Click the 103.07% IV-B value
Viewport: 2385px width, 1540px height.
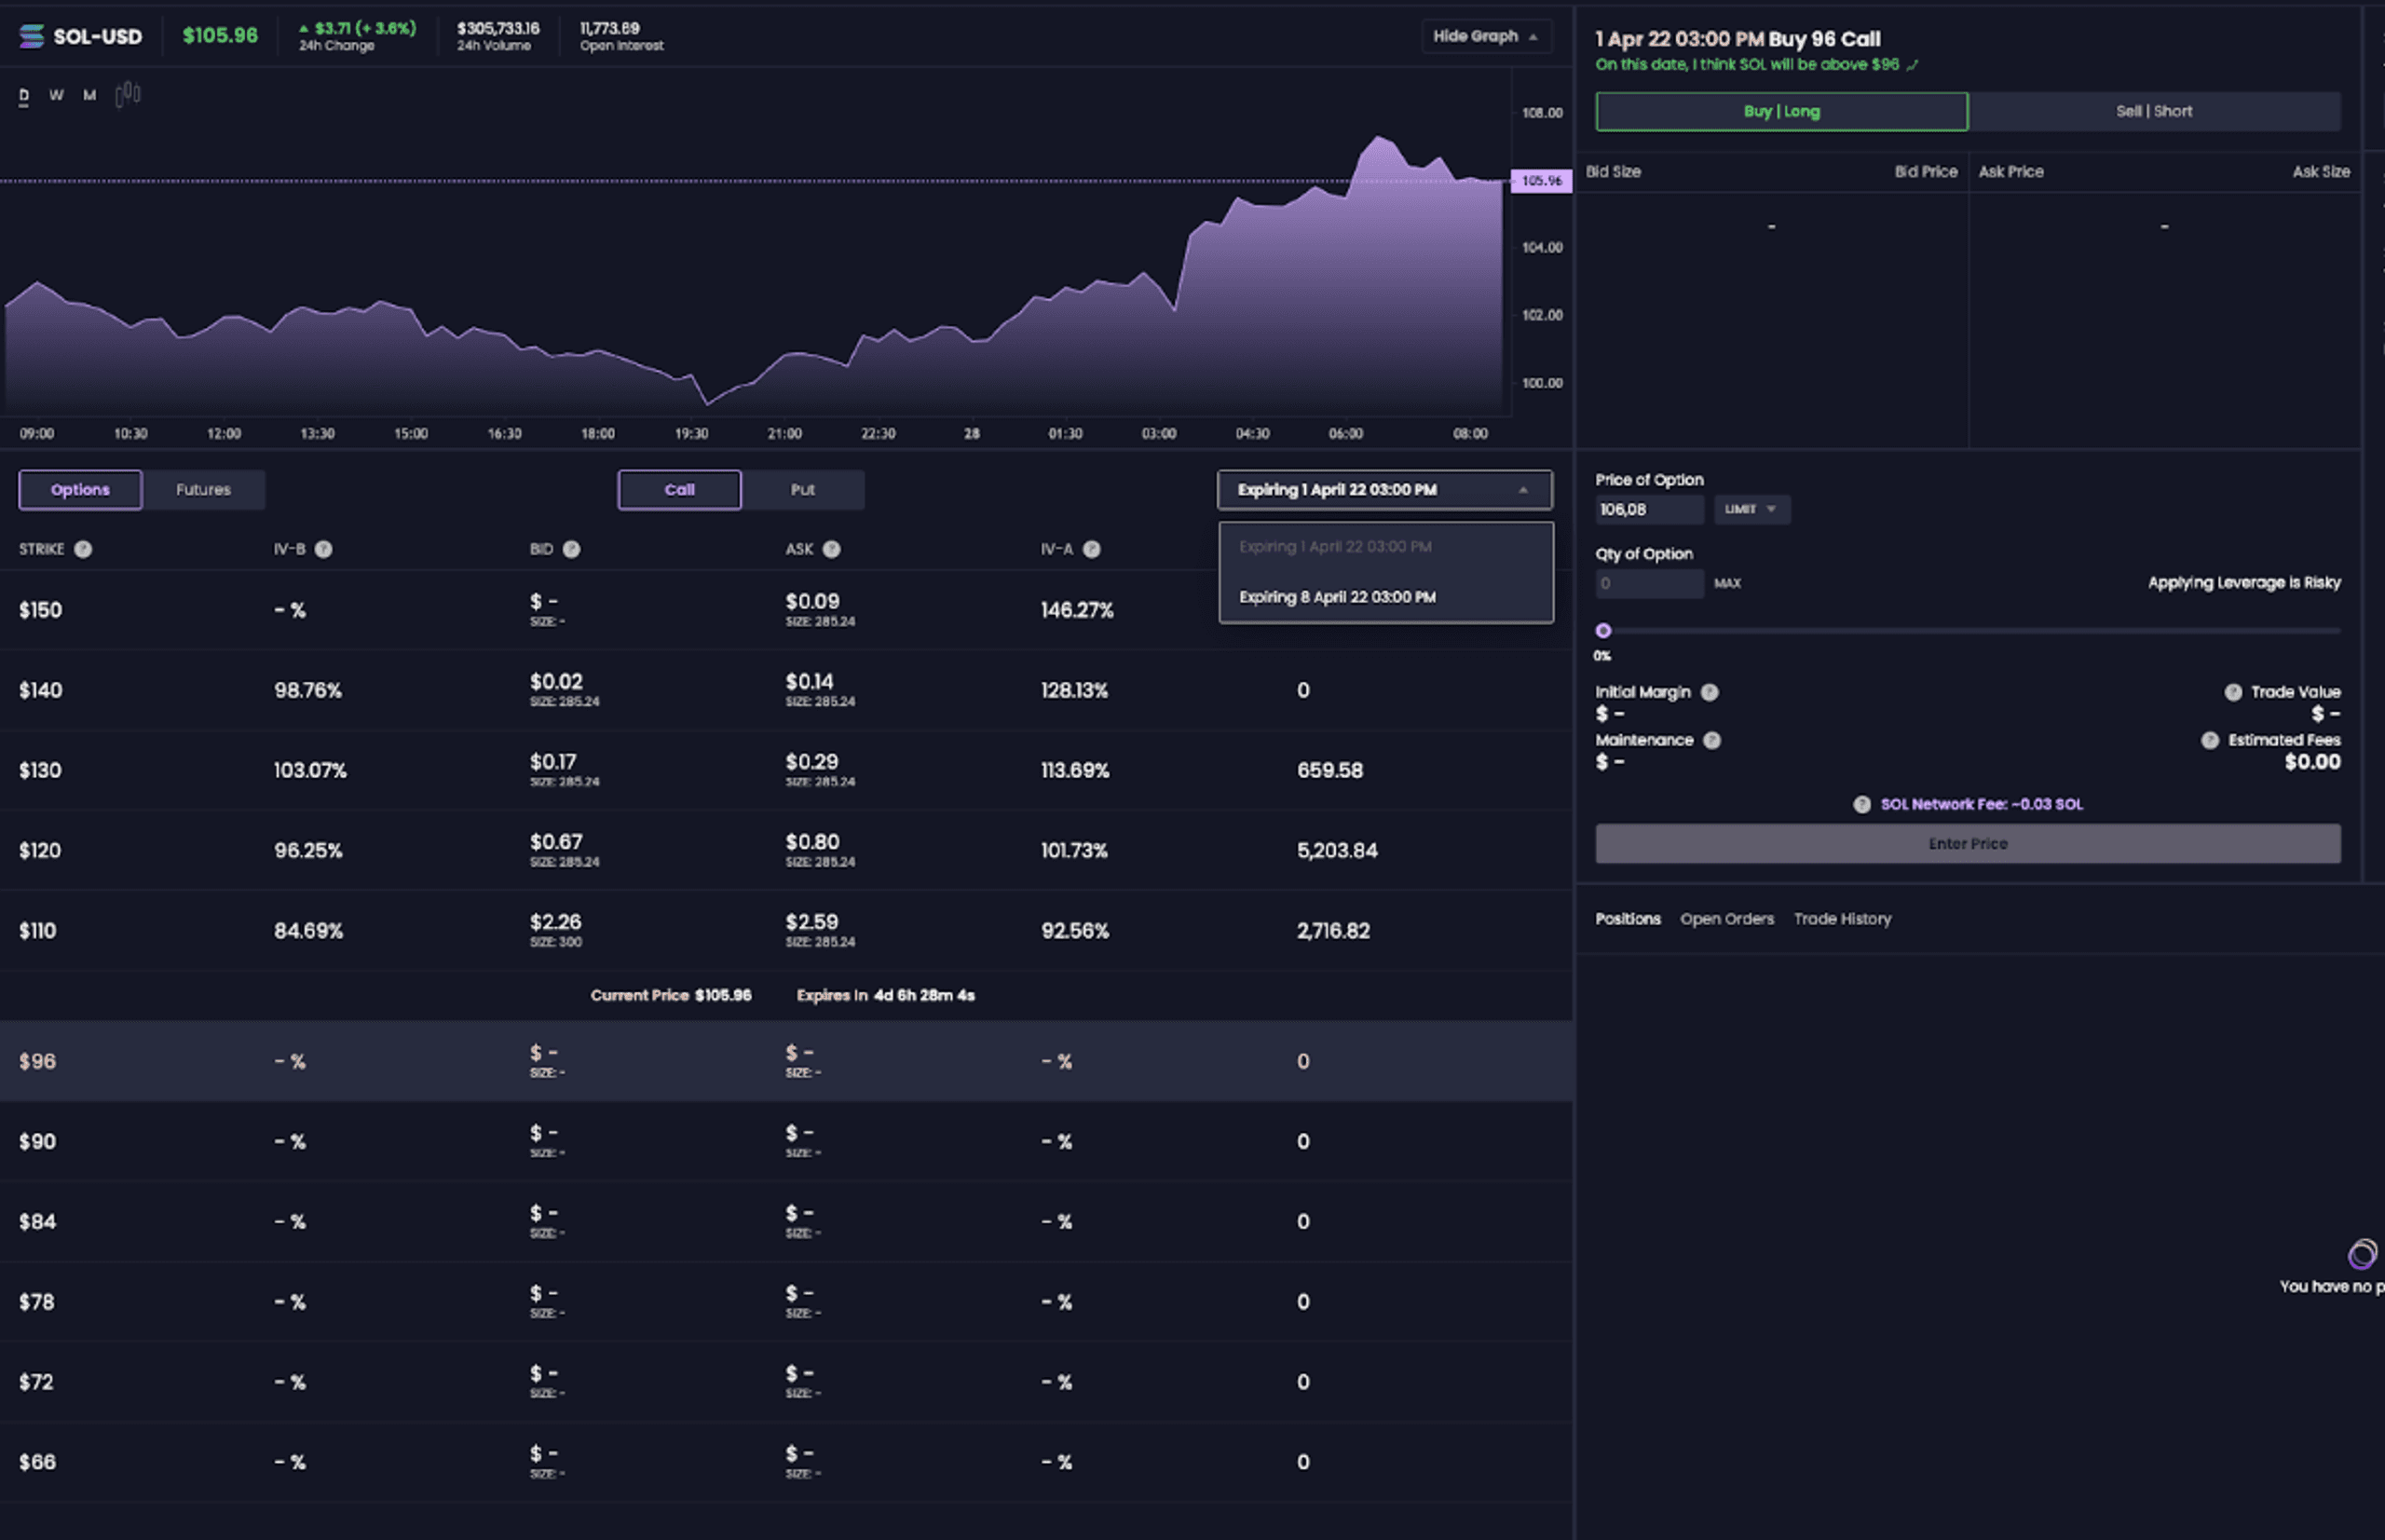tap(310, 771)
